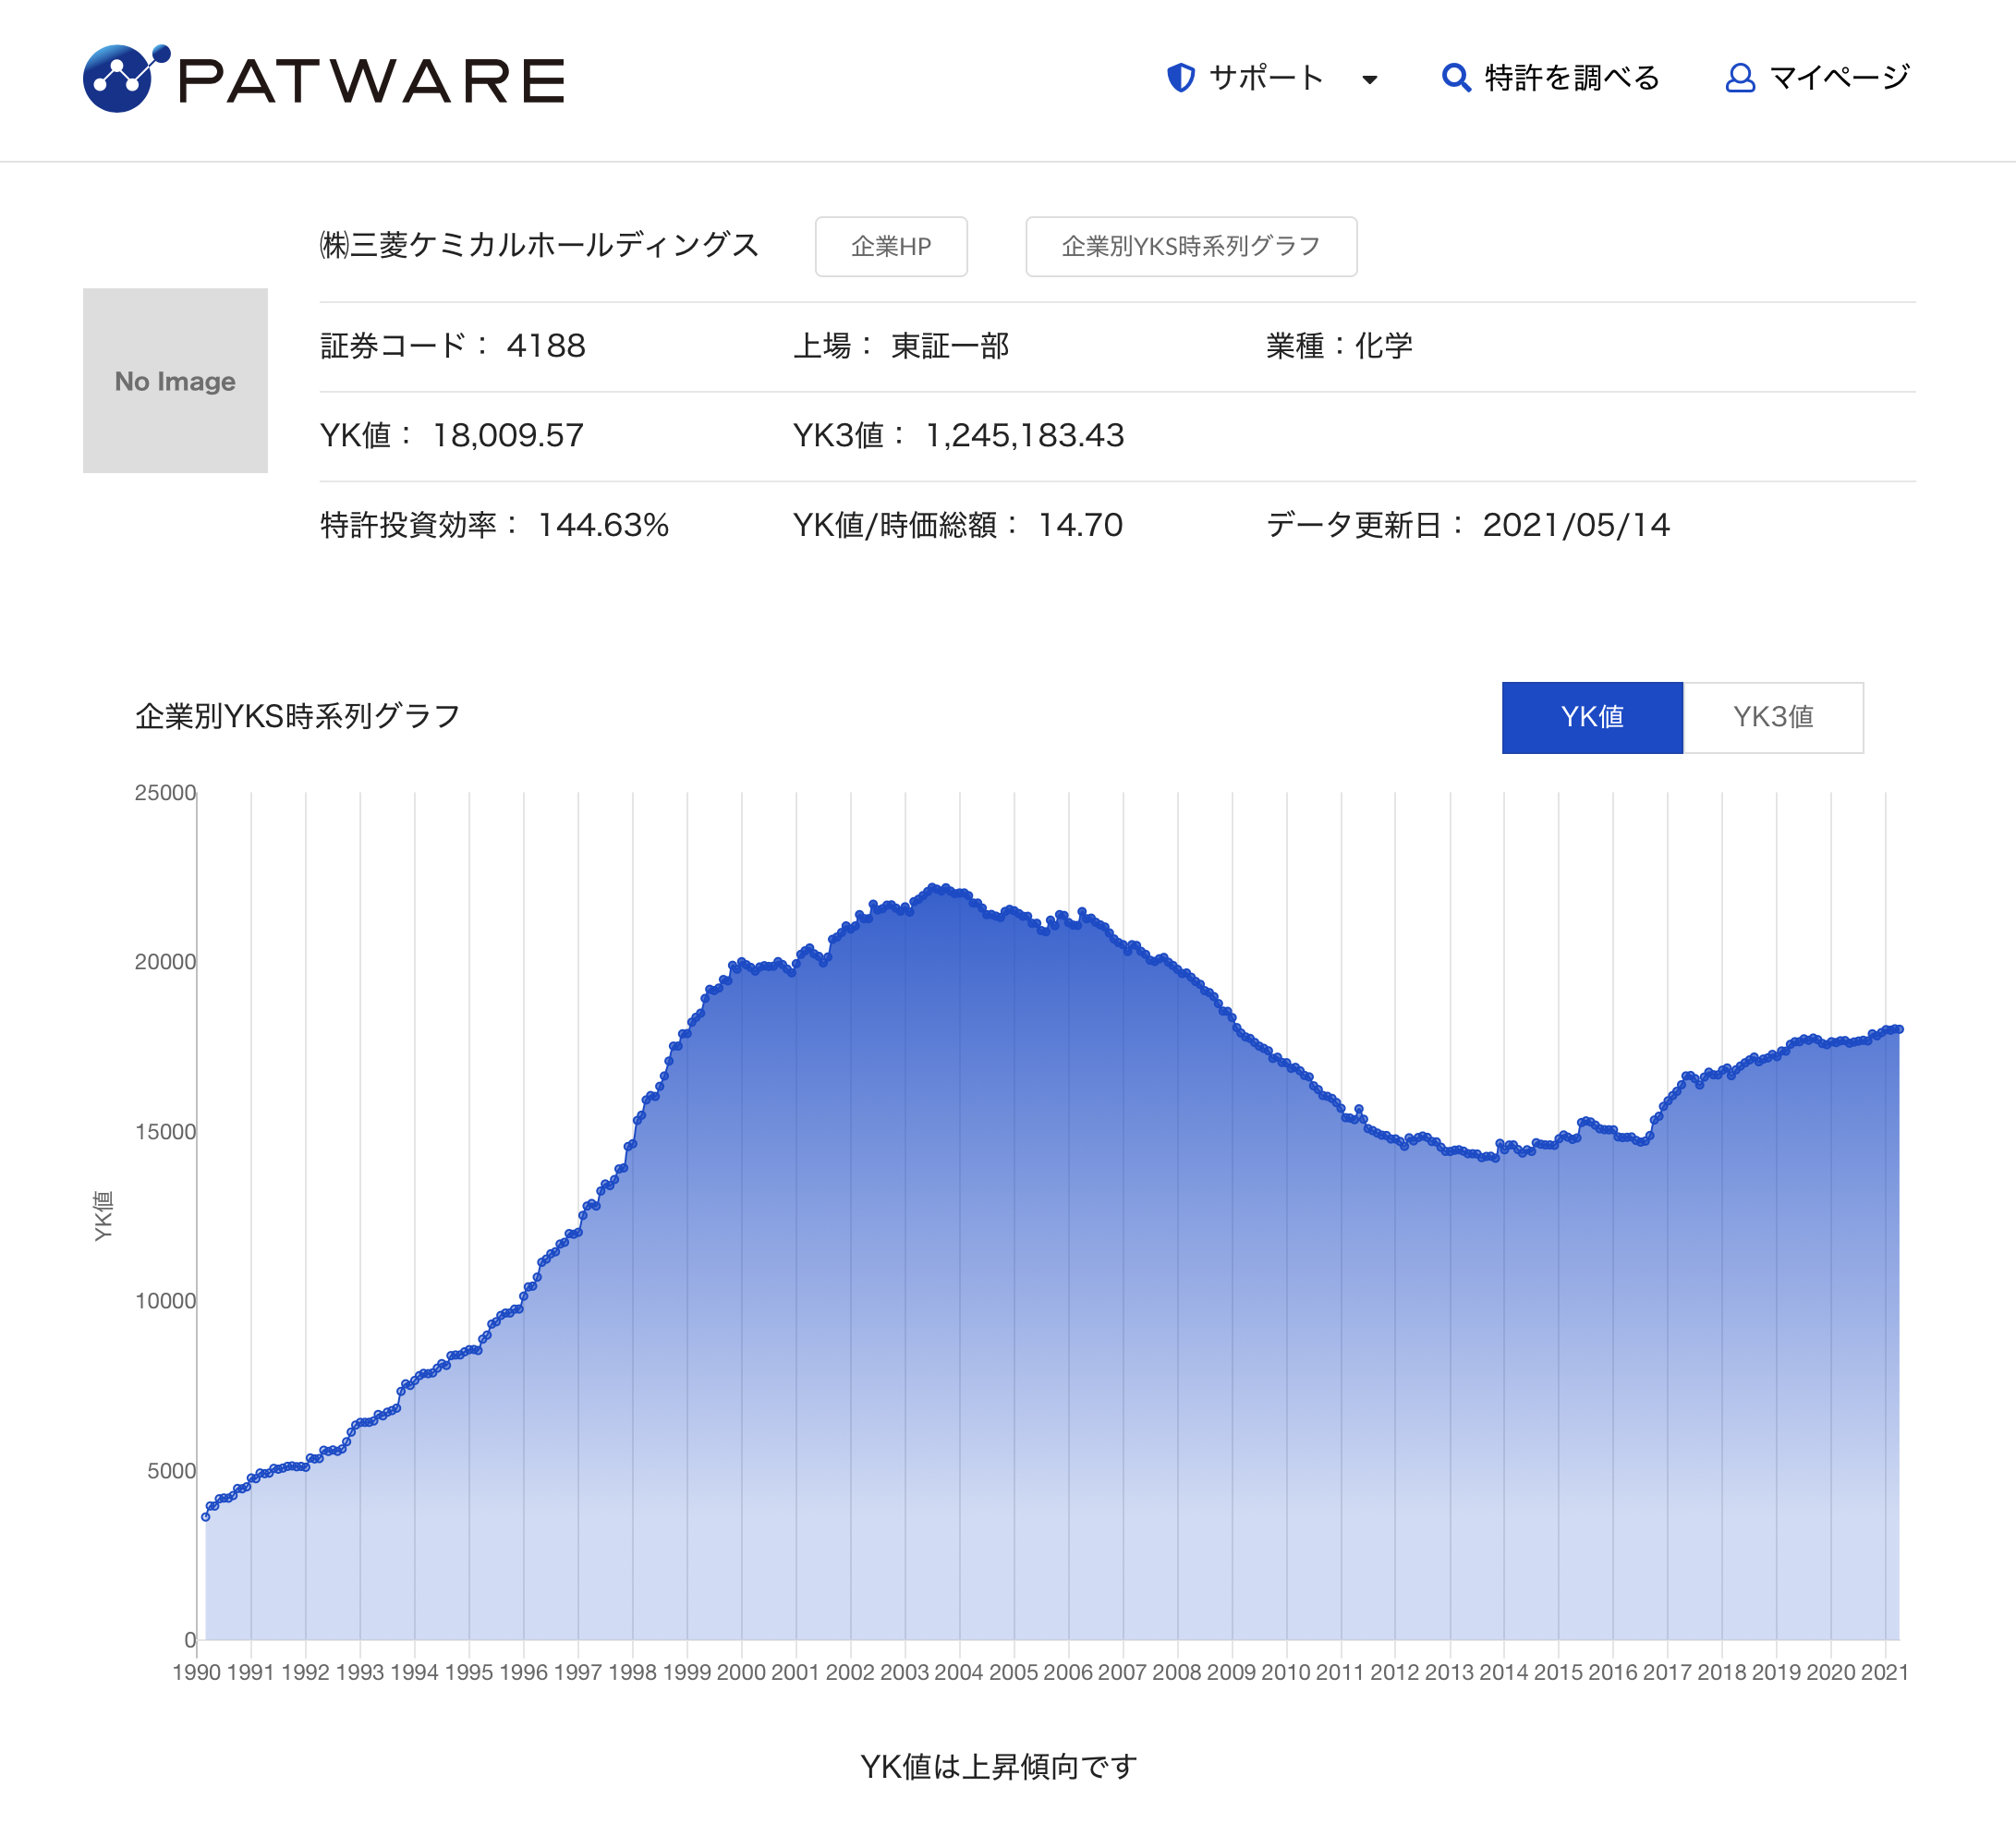Switch to the YK3値 chart tab
This screenshot has width=2016, height=1824.
click(x=1773, y=717)
